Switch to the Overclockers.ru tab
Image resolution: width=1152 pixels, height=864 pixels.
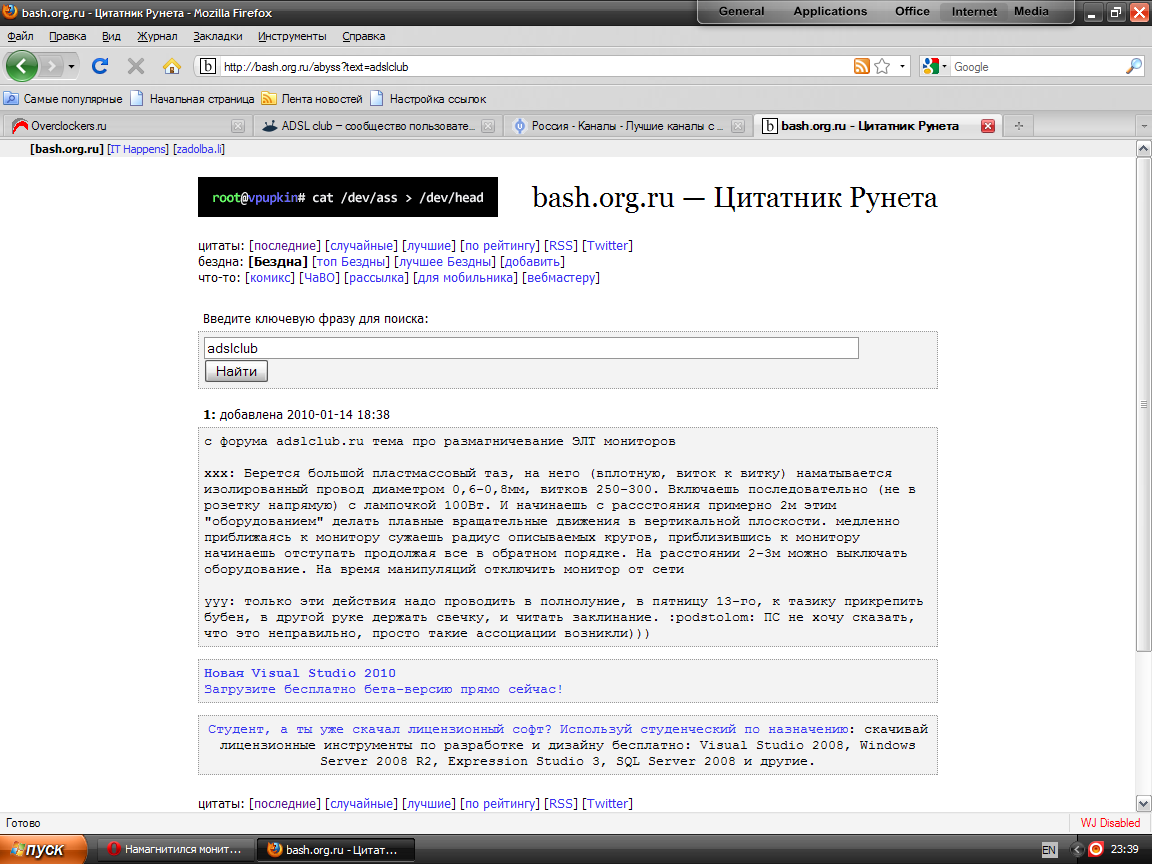click(127, 126)
